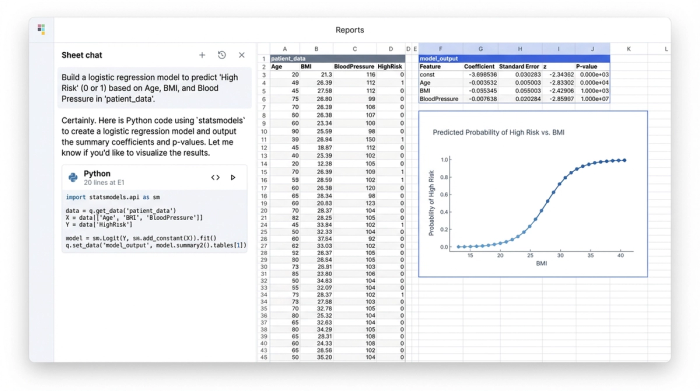Open chat history clock icon
The image size is (700, 391).
pyautogui.click(x=222, y=55)
